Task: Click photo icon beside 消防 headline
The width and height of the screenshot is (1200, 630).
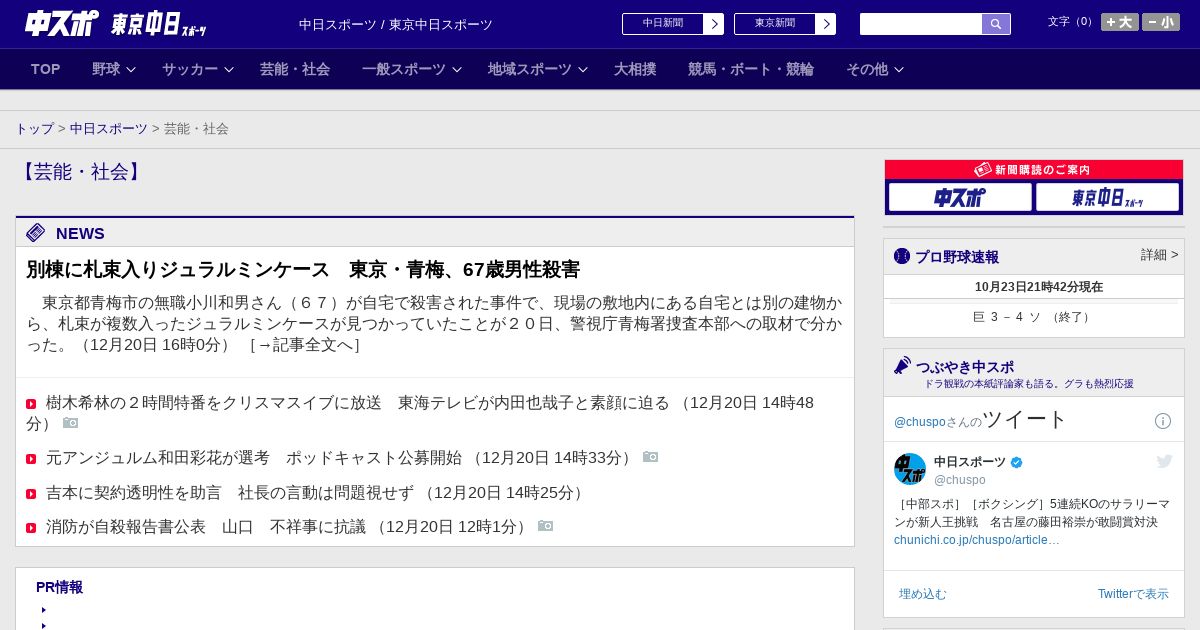Action: tap(545, 526)
